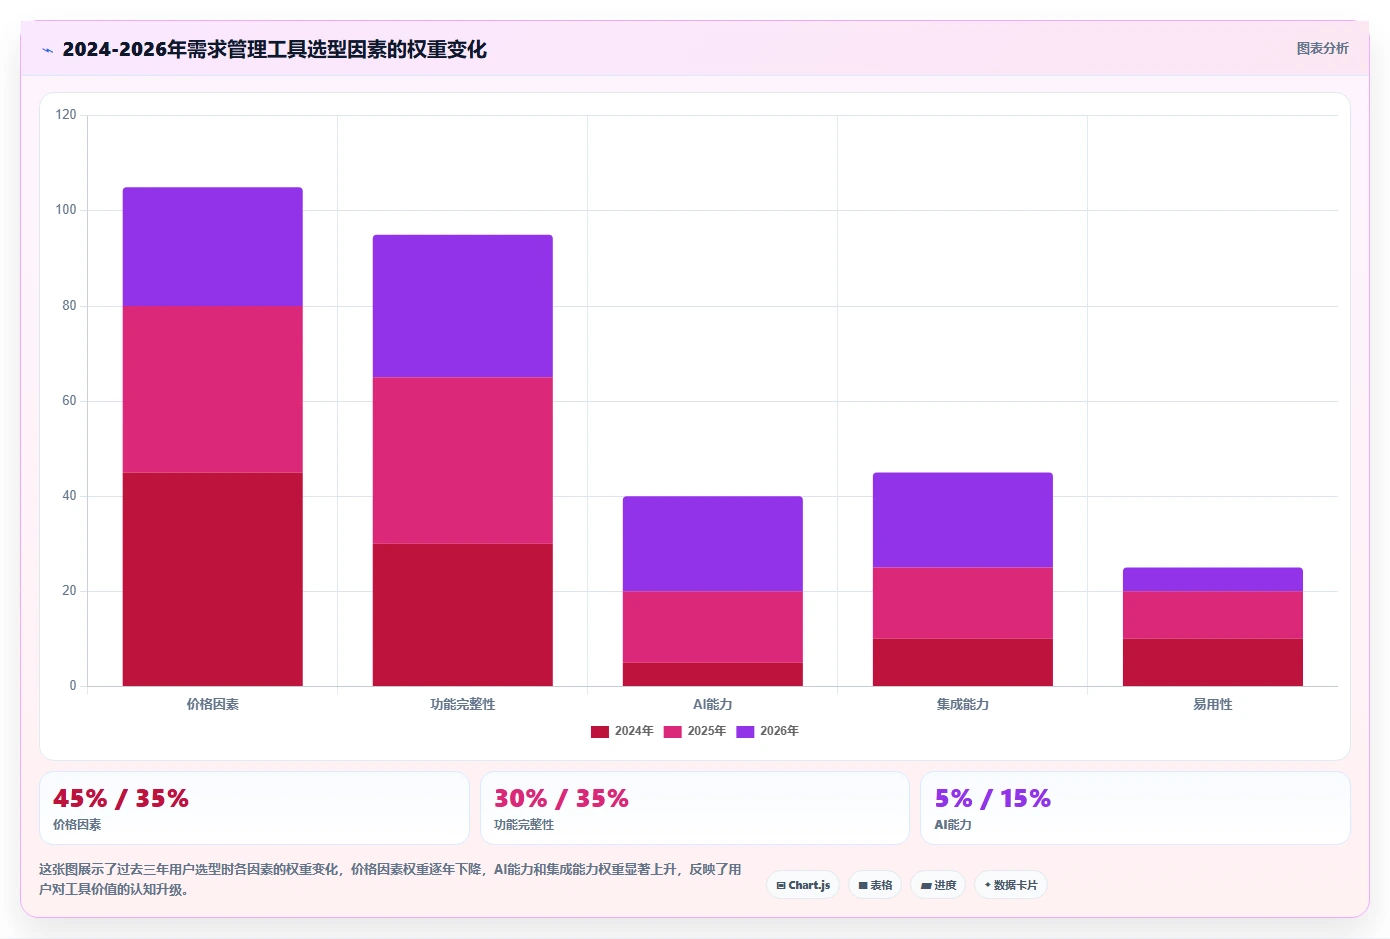Click the 5% / 15% stat value

point(993,798)
